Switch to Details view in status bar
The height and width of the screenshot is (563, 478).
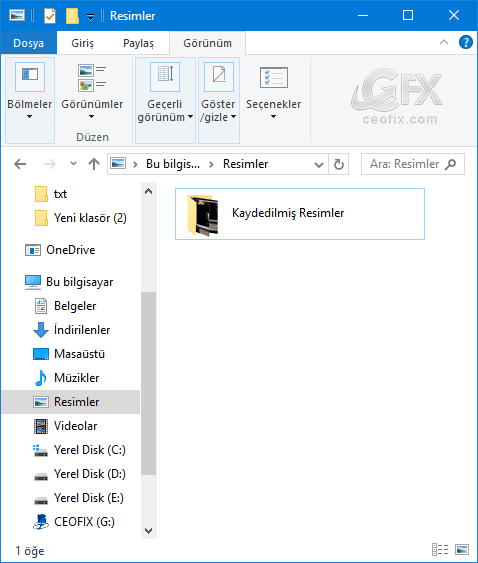(440, 549)
